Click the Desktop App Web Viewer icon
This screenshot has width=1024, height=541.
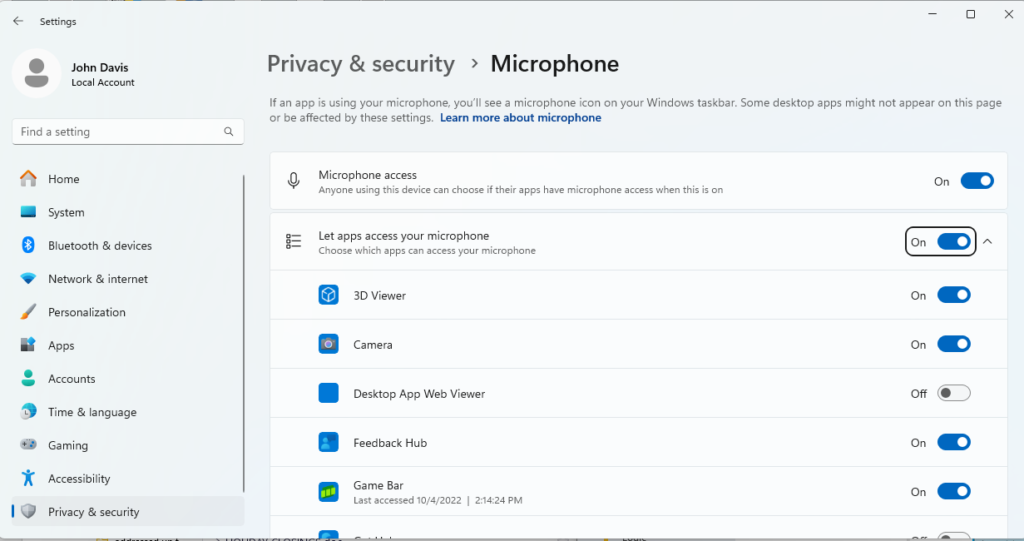coord(329,393)
